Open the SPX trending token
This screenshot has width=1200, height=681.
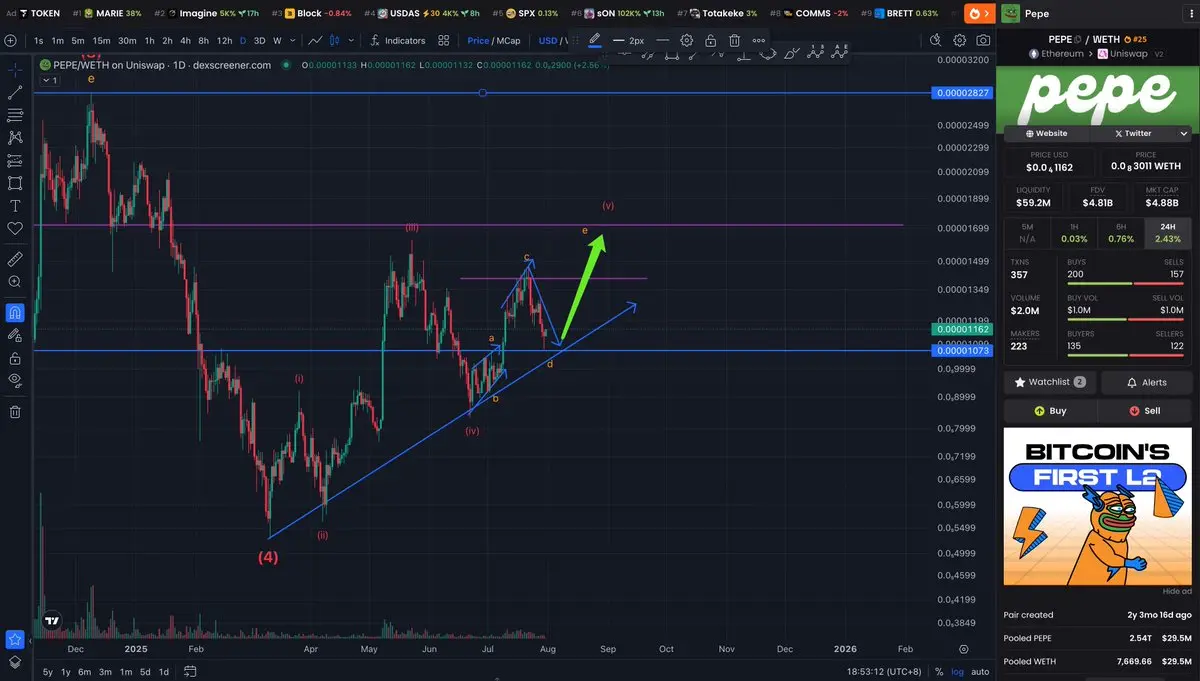coord(526,14)
